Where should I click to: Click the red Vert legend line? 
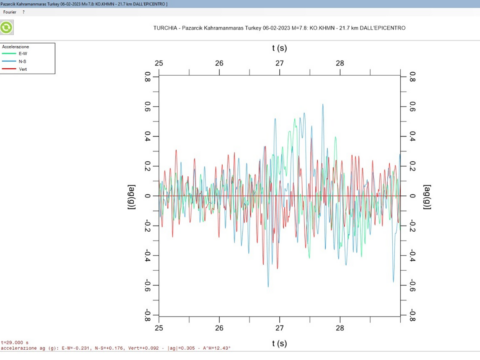(9, 69)
